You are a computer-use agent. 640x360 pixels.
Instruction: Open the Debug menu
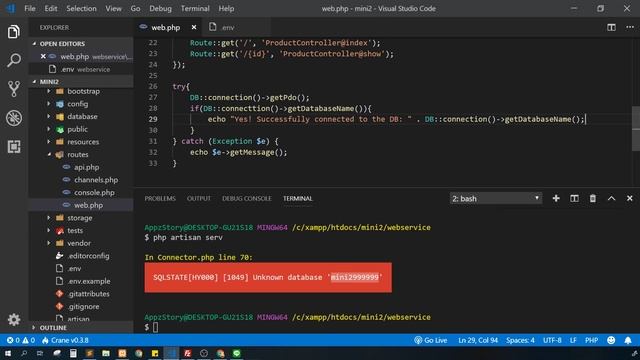(x=160, y=8)
